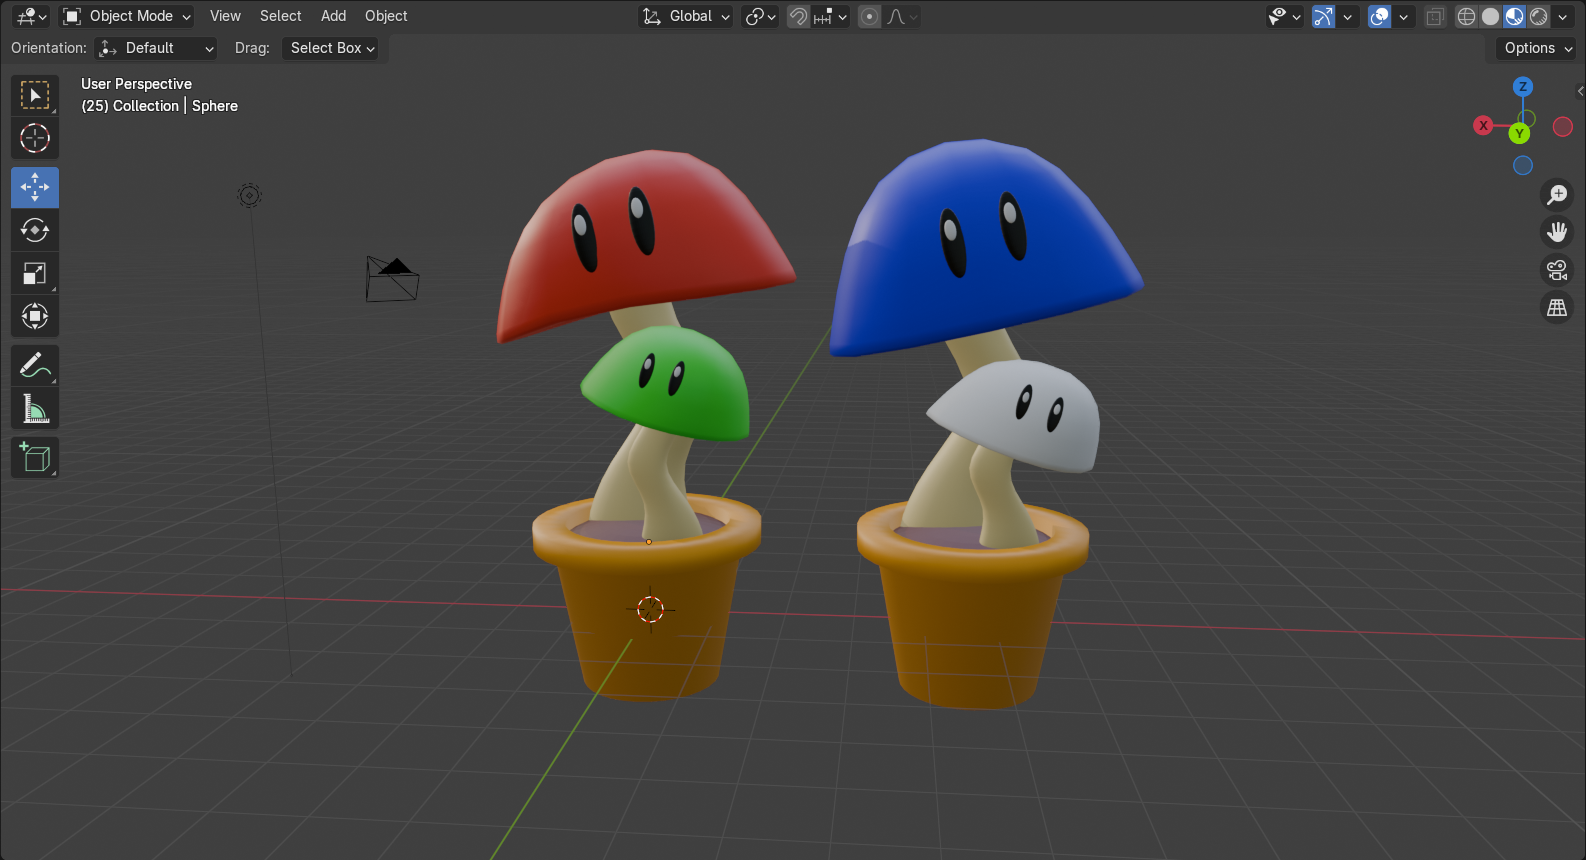Switch to rendered viewport shading

[1539, 16]
